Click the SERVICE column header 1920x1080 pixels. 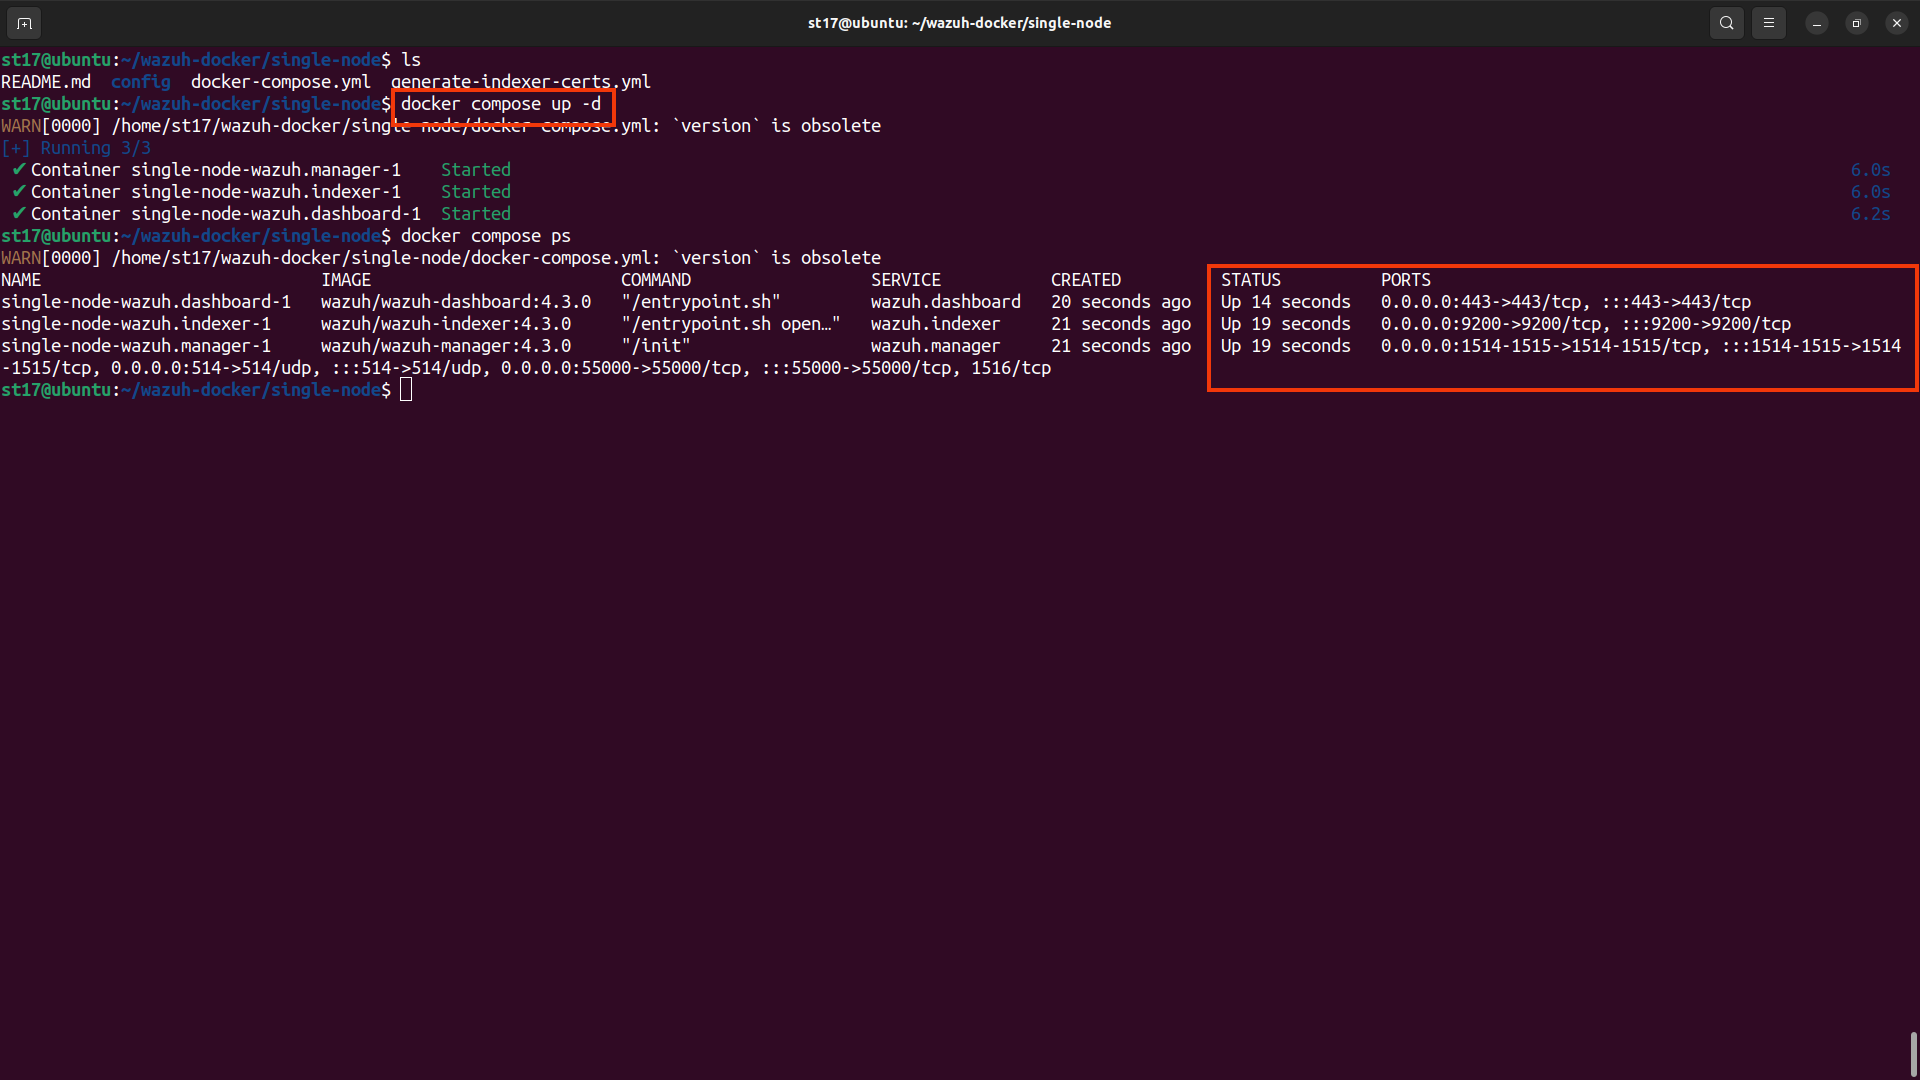906,280
